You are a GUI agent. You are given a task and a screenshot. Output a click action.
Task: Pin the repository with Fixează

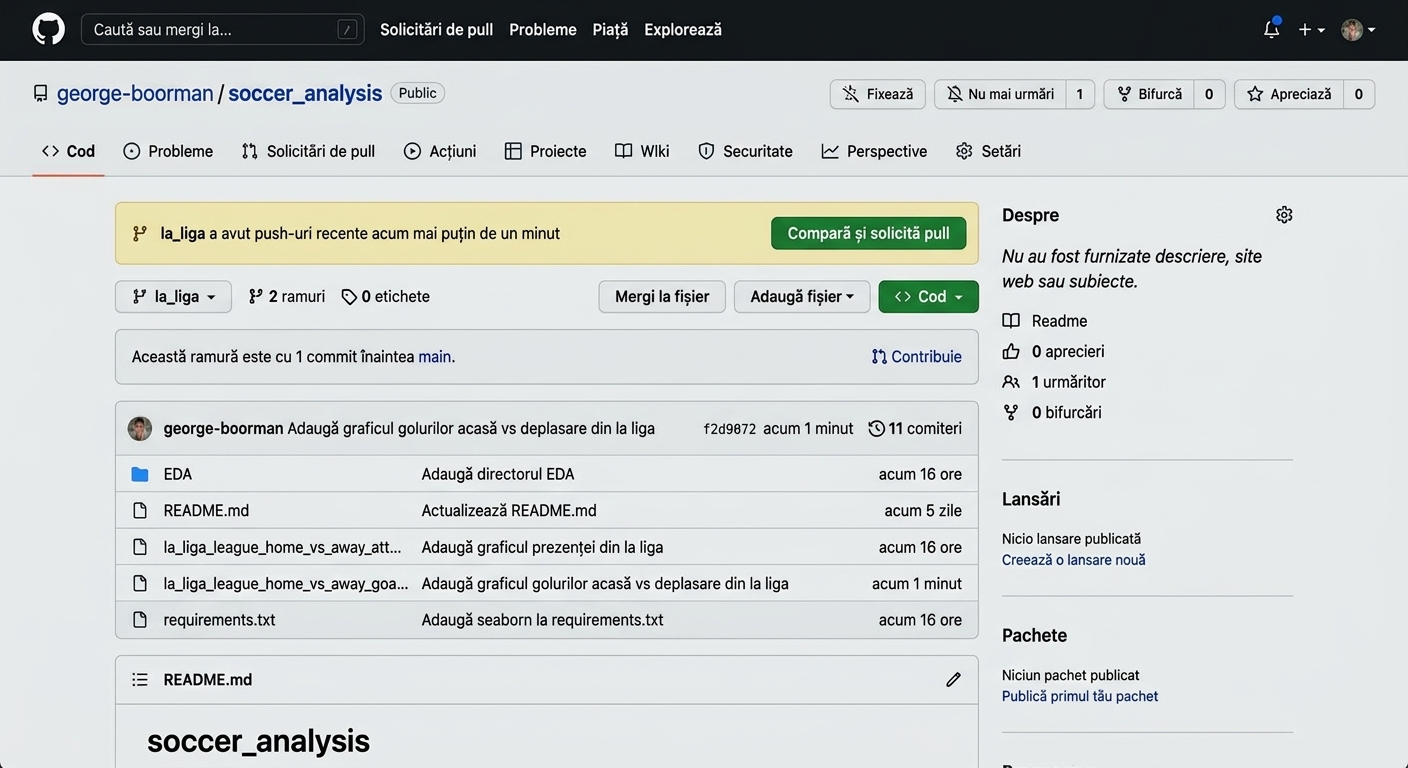pyautogui.click(x=878, y=94)
